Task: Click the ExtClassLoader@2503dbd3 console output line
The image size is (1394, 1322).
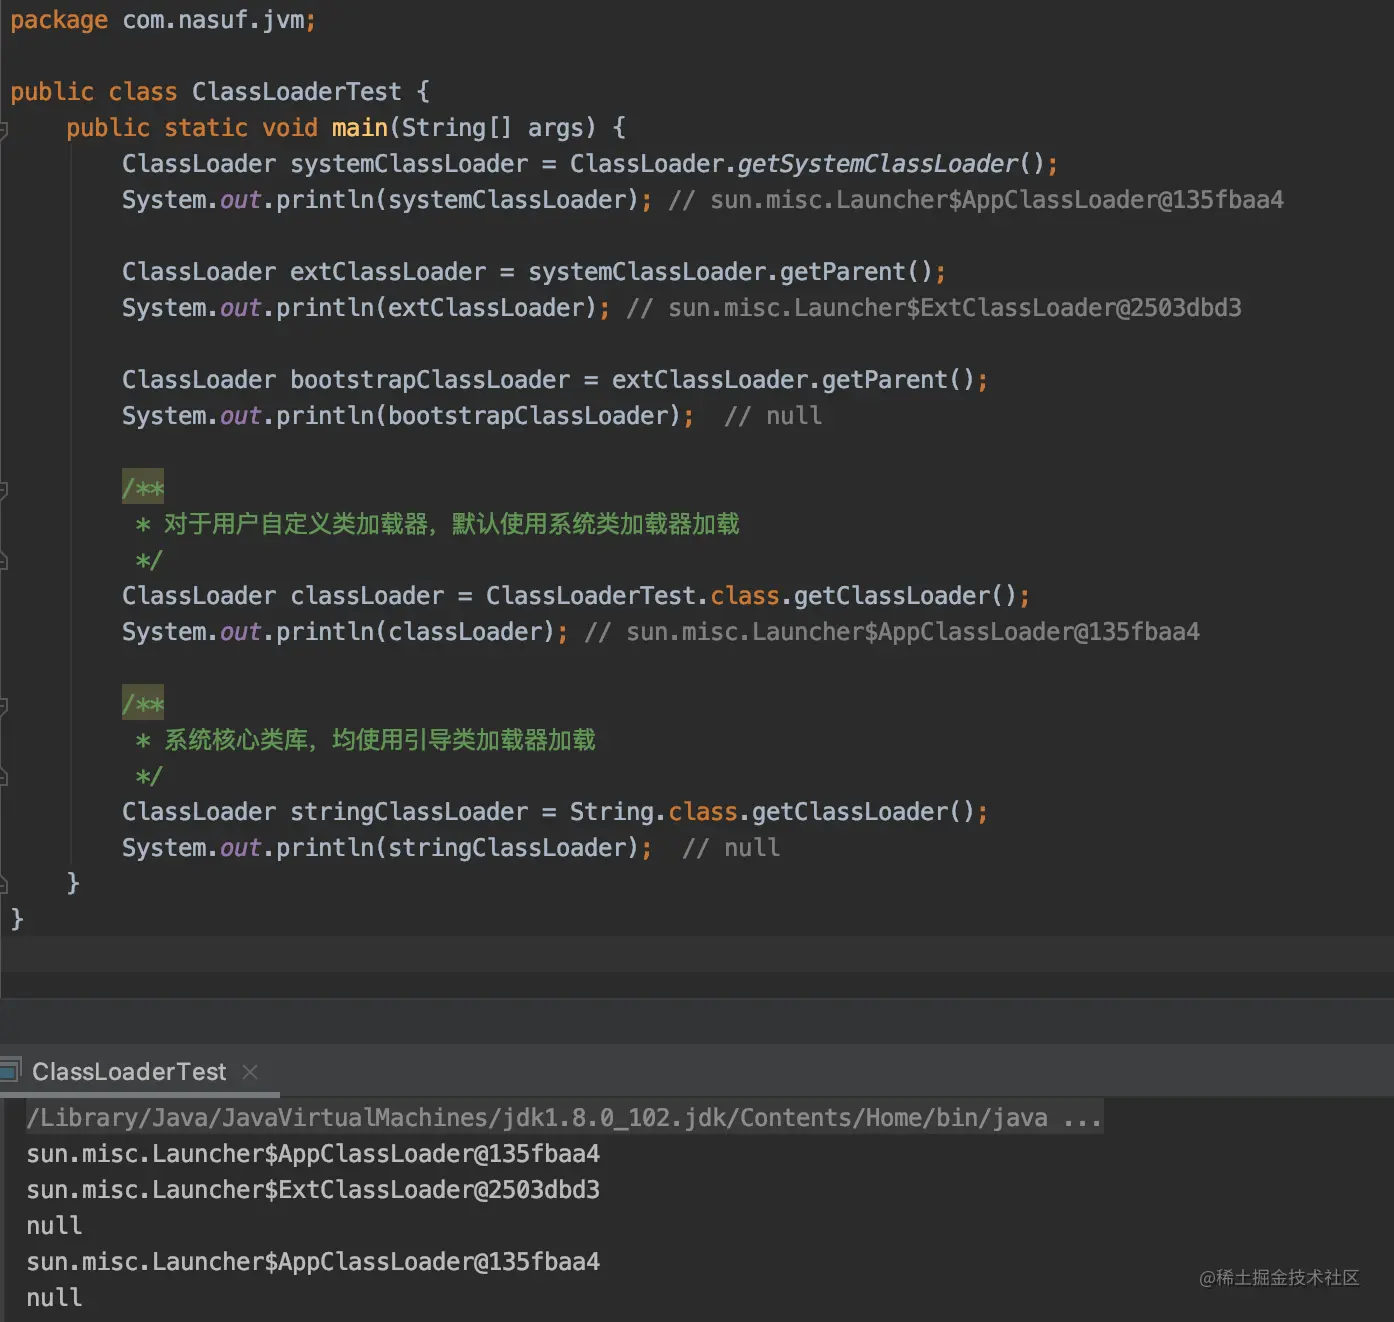Action: tap(313, 1190)
